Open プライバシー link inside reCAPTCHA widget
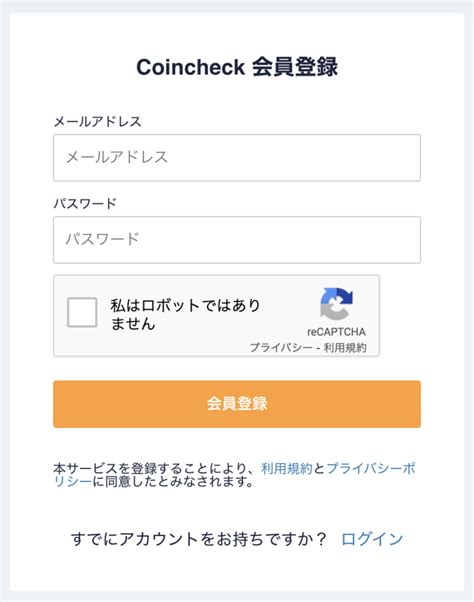The image size is (474, 602). [x=281, y=347]
